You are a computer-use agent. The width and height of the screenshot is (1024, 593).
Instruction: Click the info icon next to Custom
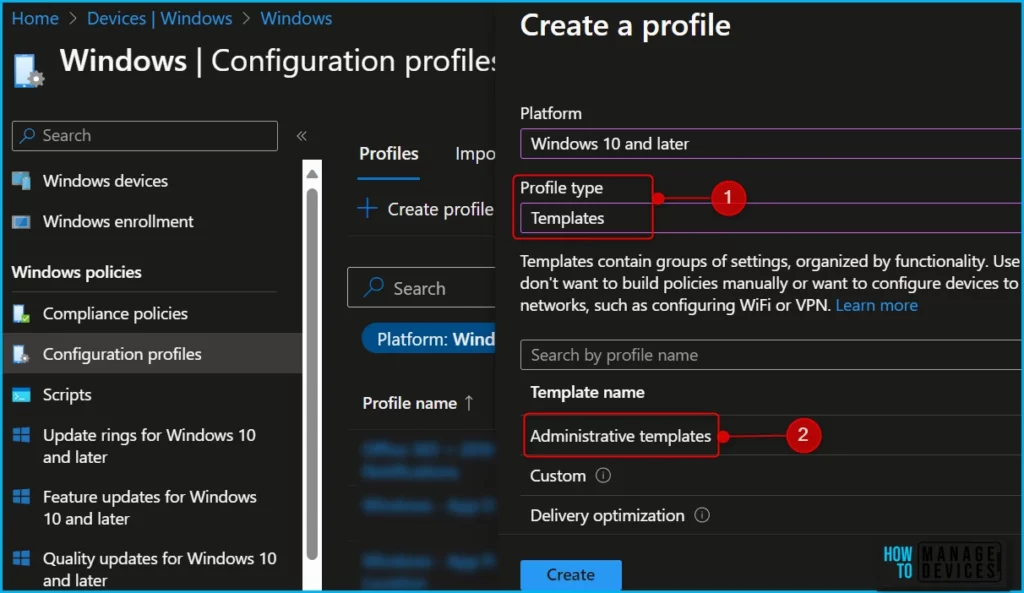click(603, 475)
